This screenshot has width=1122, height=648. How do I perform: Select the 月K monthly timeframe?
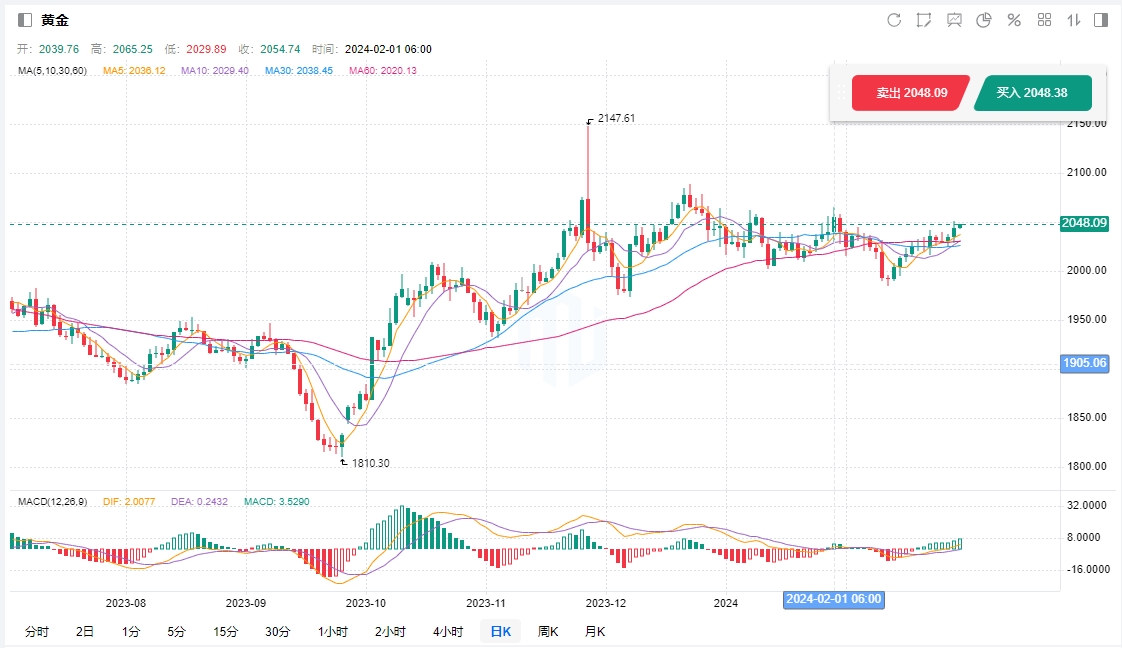coord(594,631)
